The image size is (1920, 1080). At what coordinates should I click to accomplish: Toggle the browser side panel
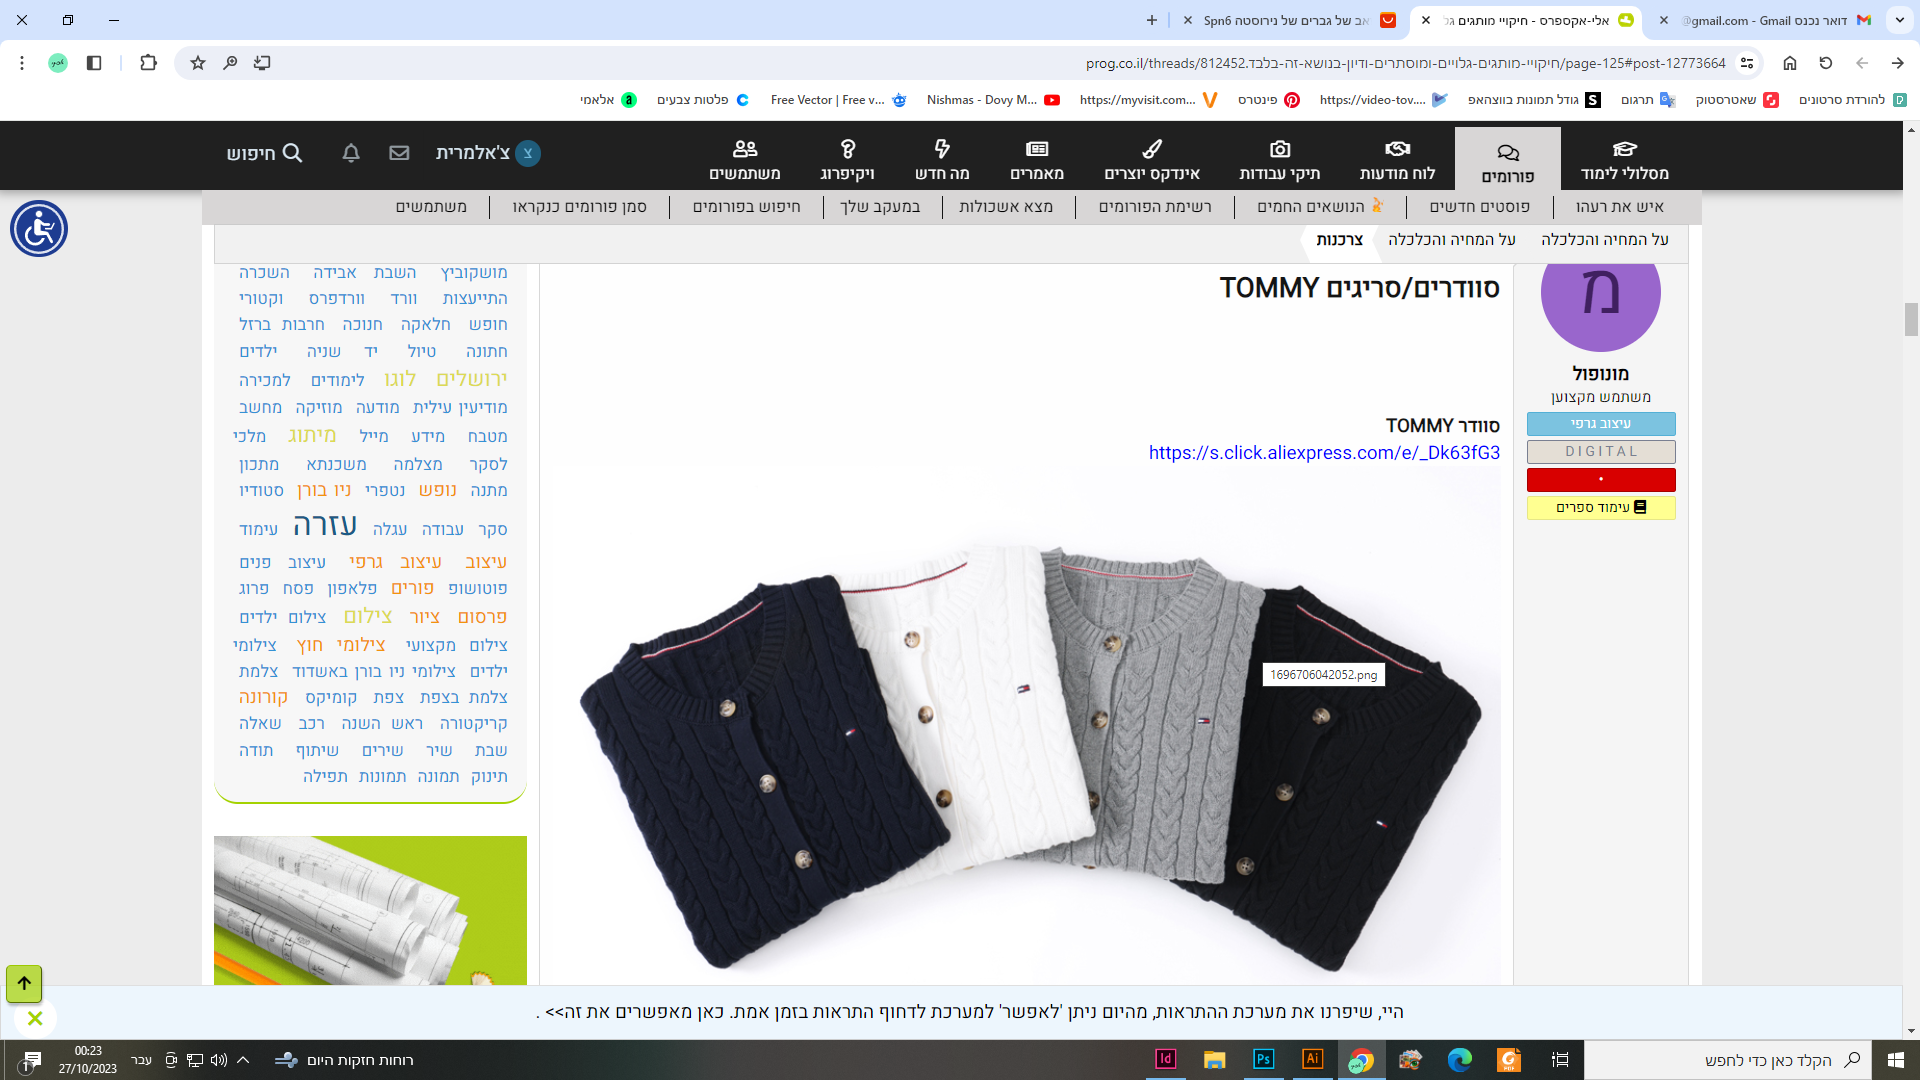coord(94,63)
